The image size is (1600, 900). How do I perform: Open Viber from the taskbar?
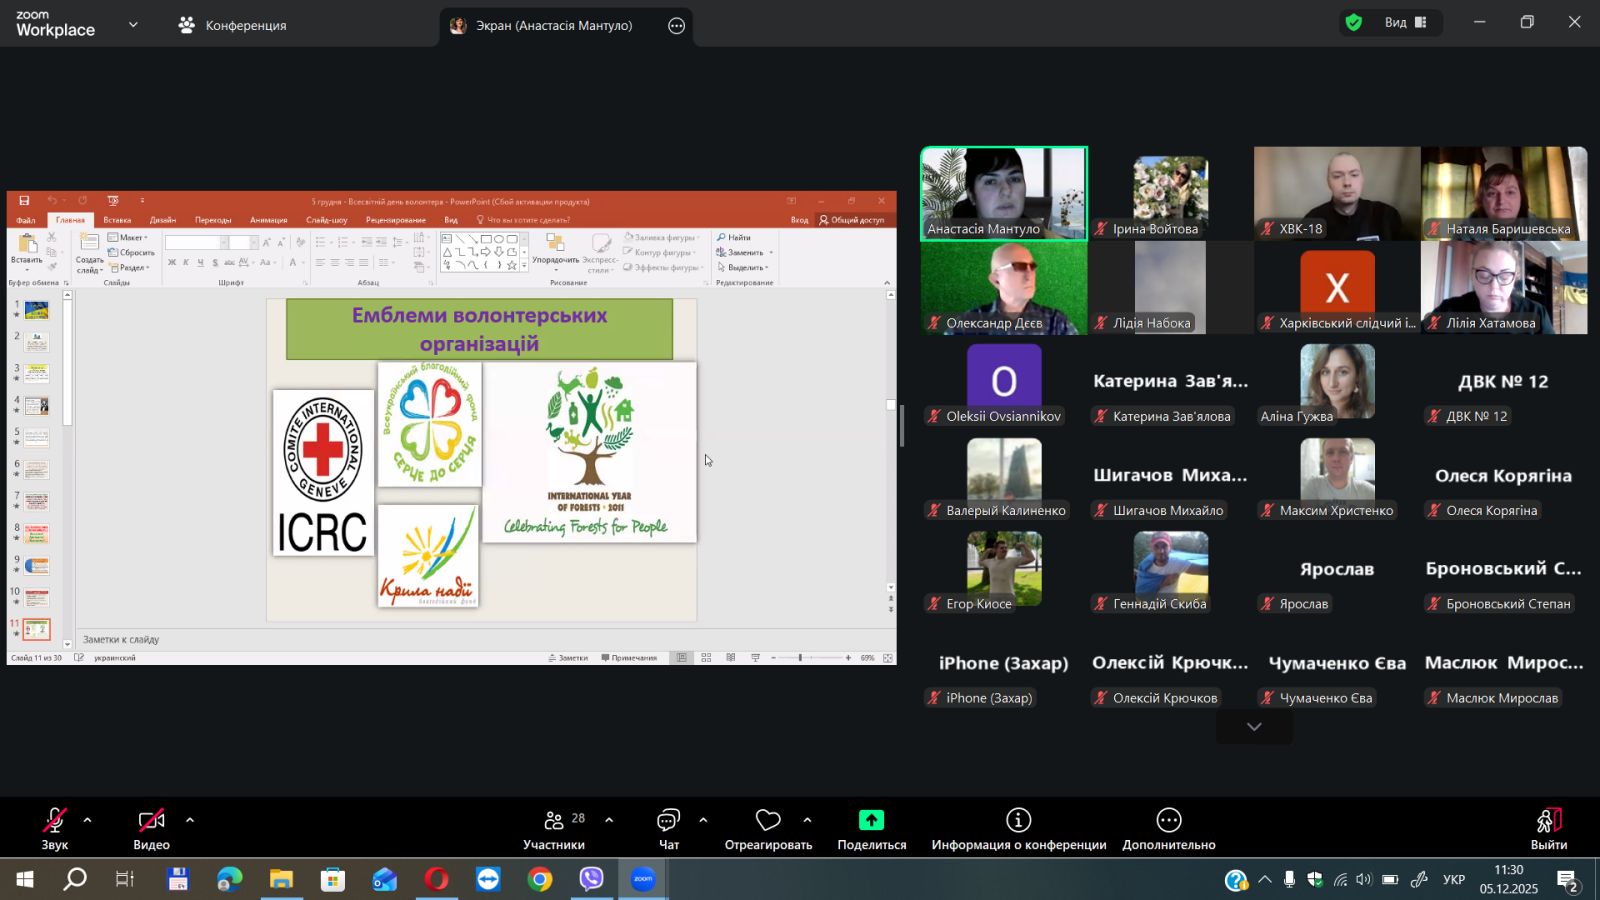point(591,879)
